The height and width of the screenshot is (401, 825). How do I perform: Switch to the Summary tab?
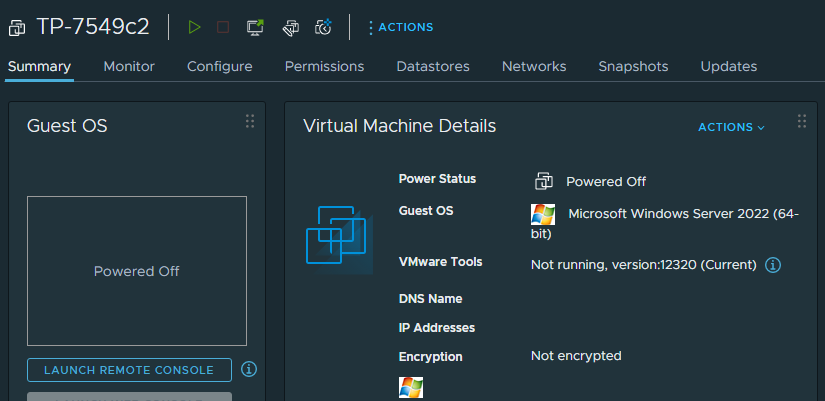39,67
